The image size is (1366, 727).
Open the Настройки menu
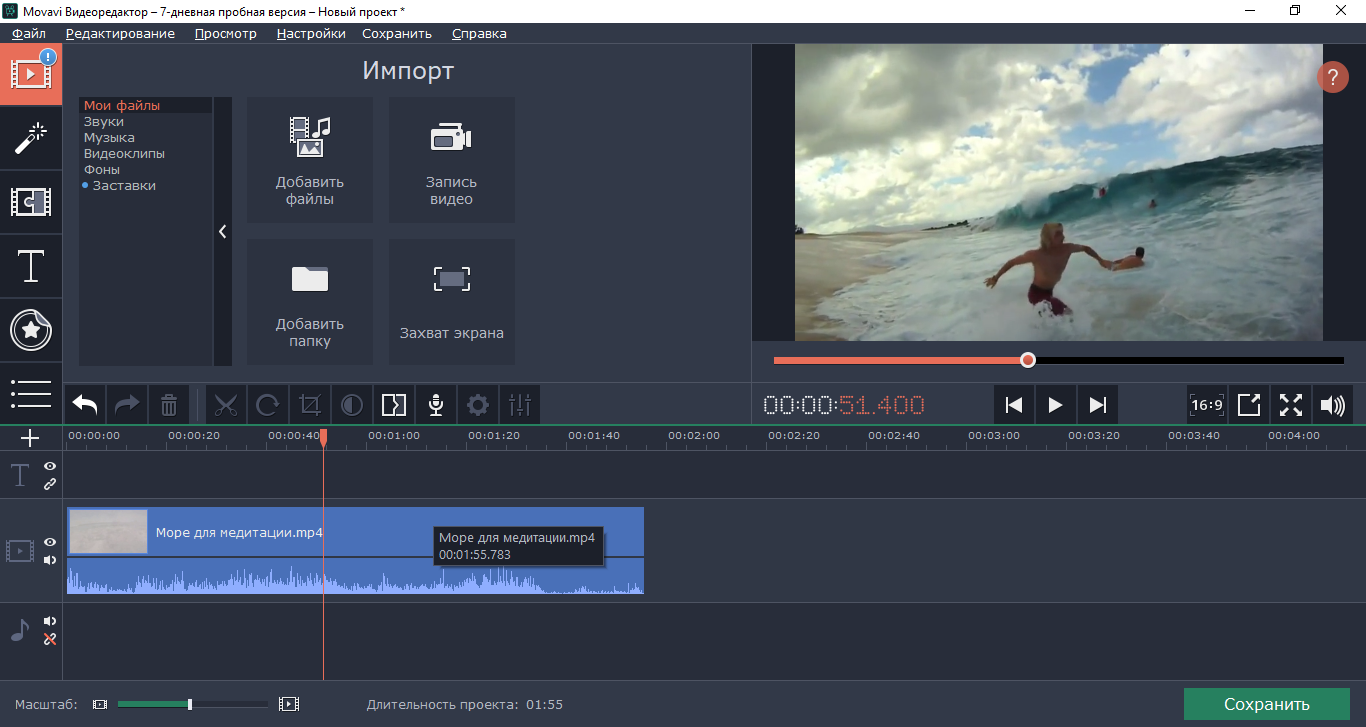coord(311,33)
